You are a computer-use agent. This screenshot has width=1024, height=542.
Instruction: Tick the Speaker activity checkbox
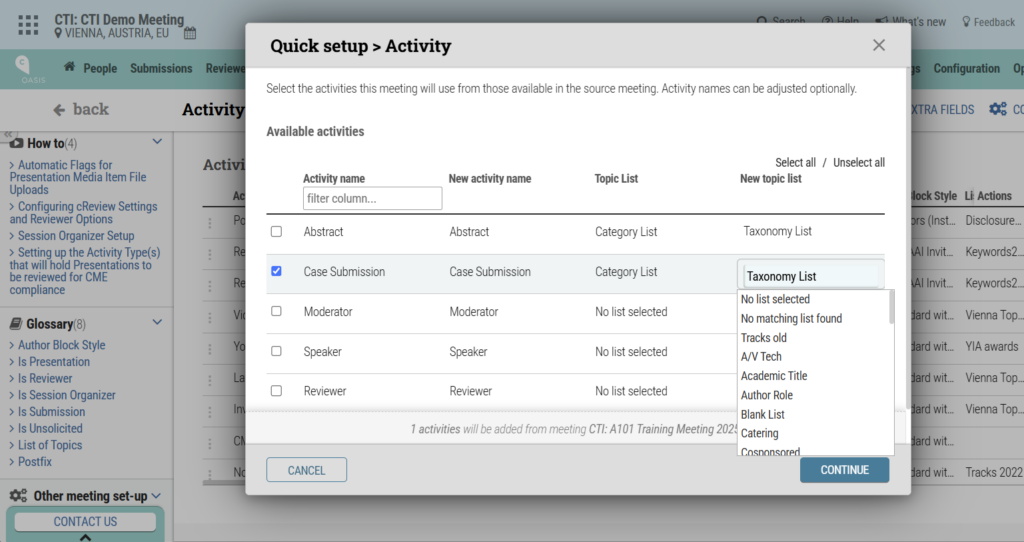(x=277, y=351)
